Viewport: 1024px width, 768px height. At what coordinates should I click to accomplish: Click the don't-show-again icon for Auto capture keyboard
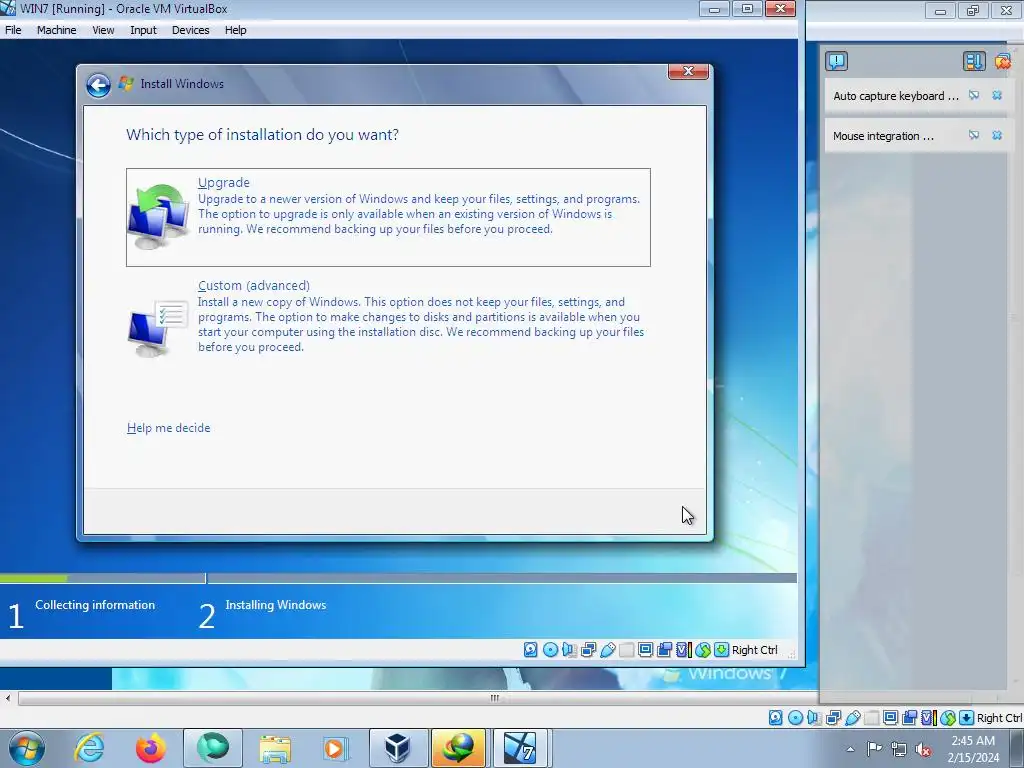(974, 95)
